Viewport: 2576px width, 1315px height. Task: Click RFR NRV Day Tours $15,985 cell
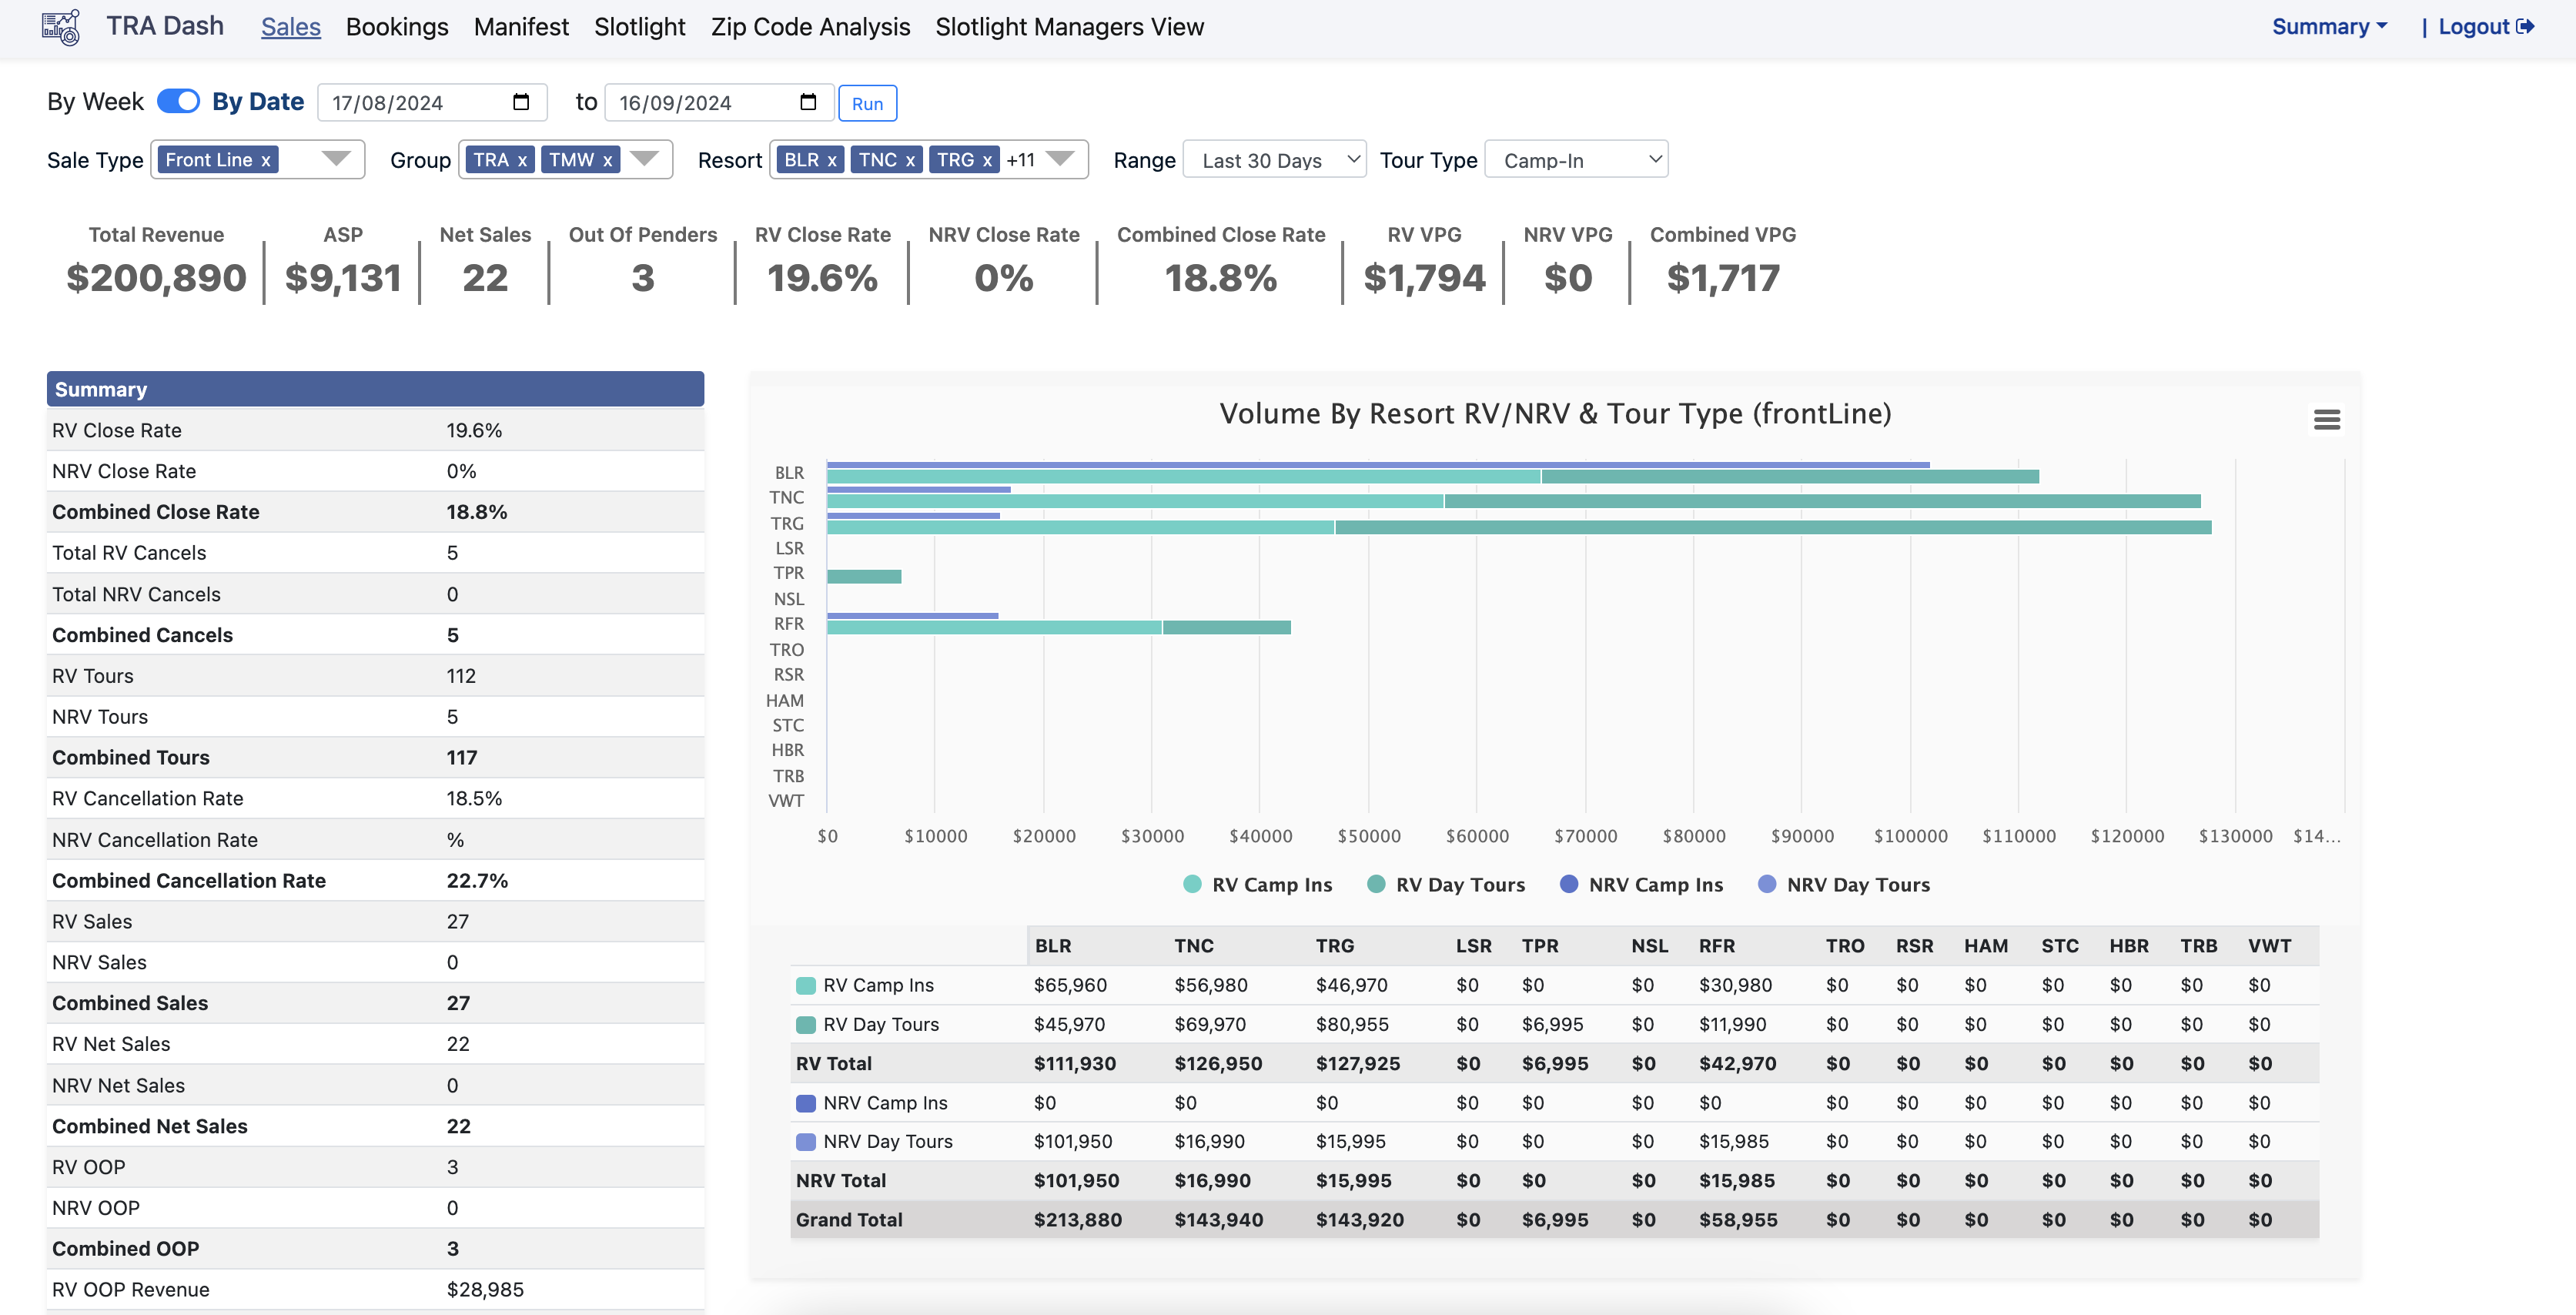[x=1733, y=1141]
